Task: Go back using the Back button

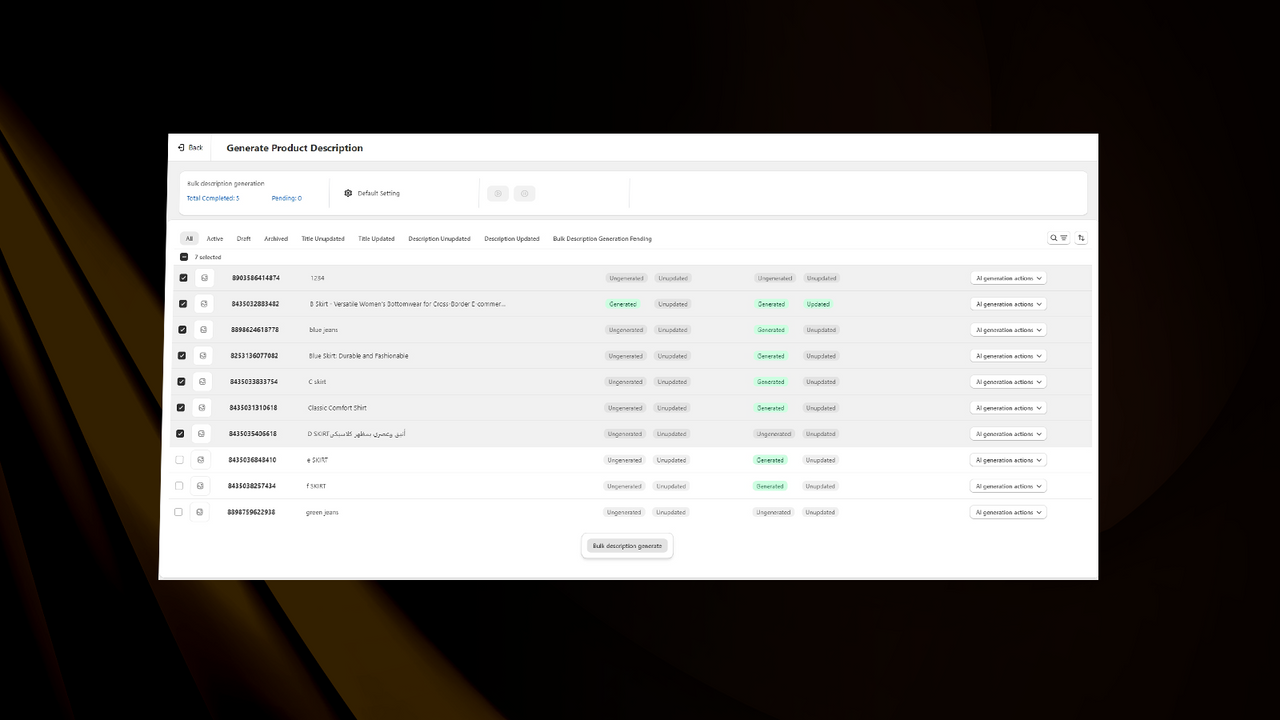Action: [190, 147]
